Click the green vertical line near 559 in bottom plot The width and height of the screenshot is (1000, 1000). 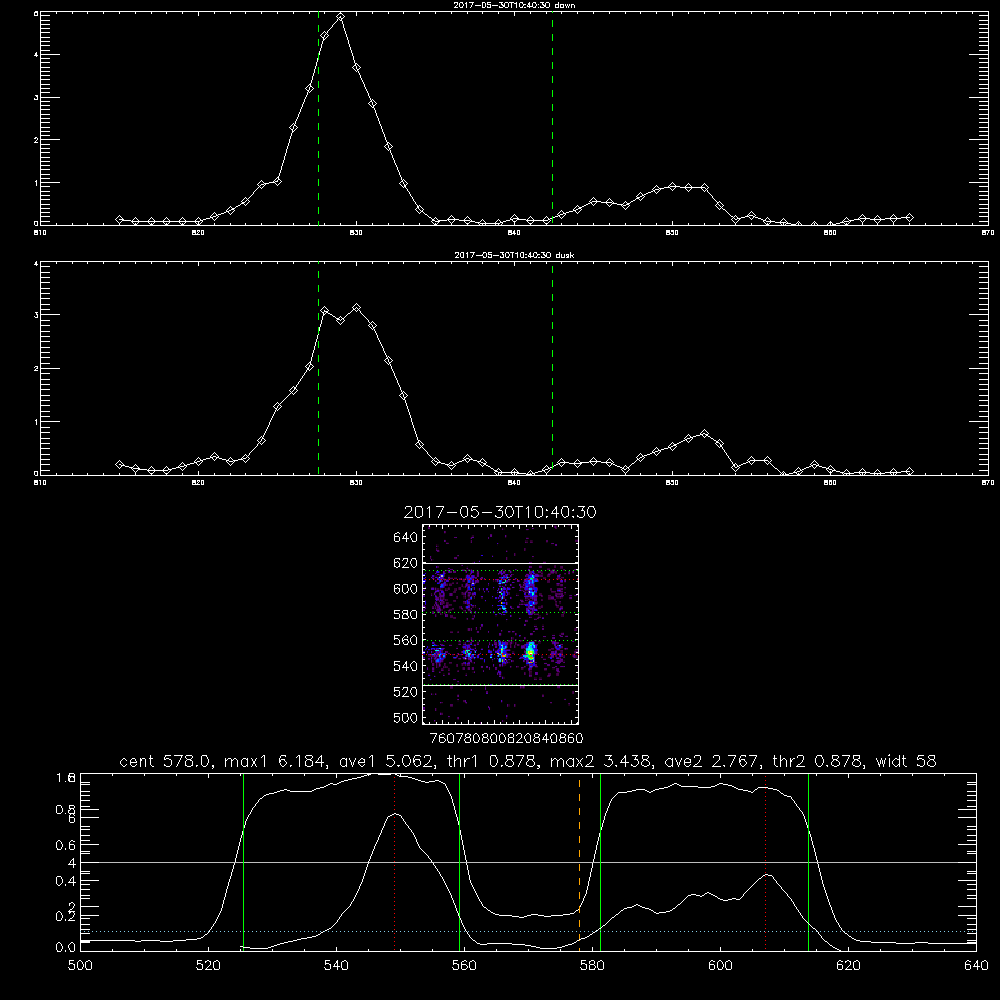[459, 862]
